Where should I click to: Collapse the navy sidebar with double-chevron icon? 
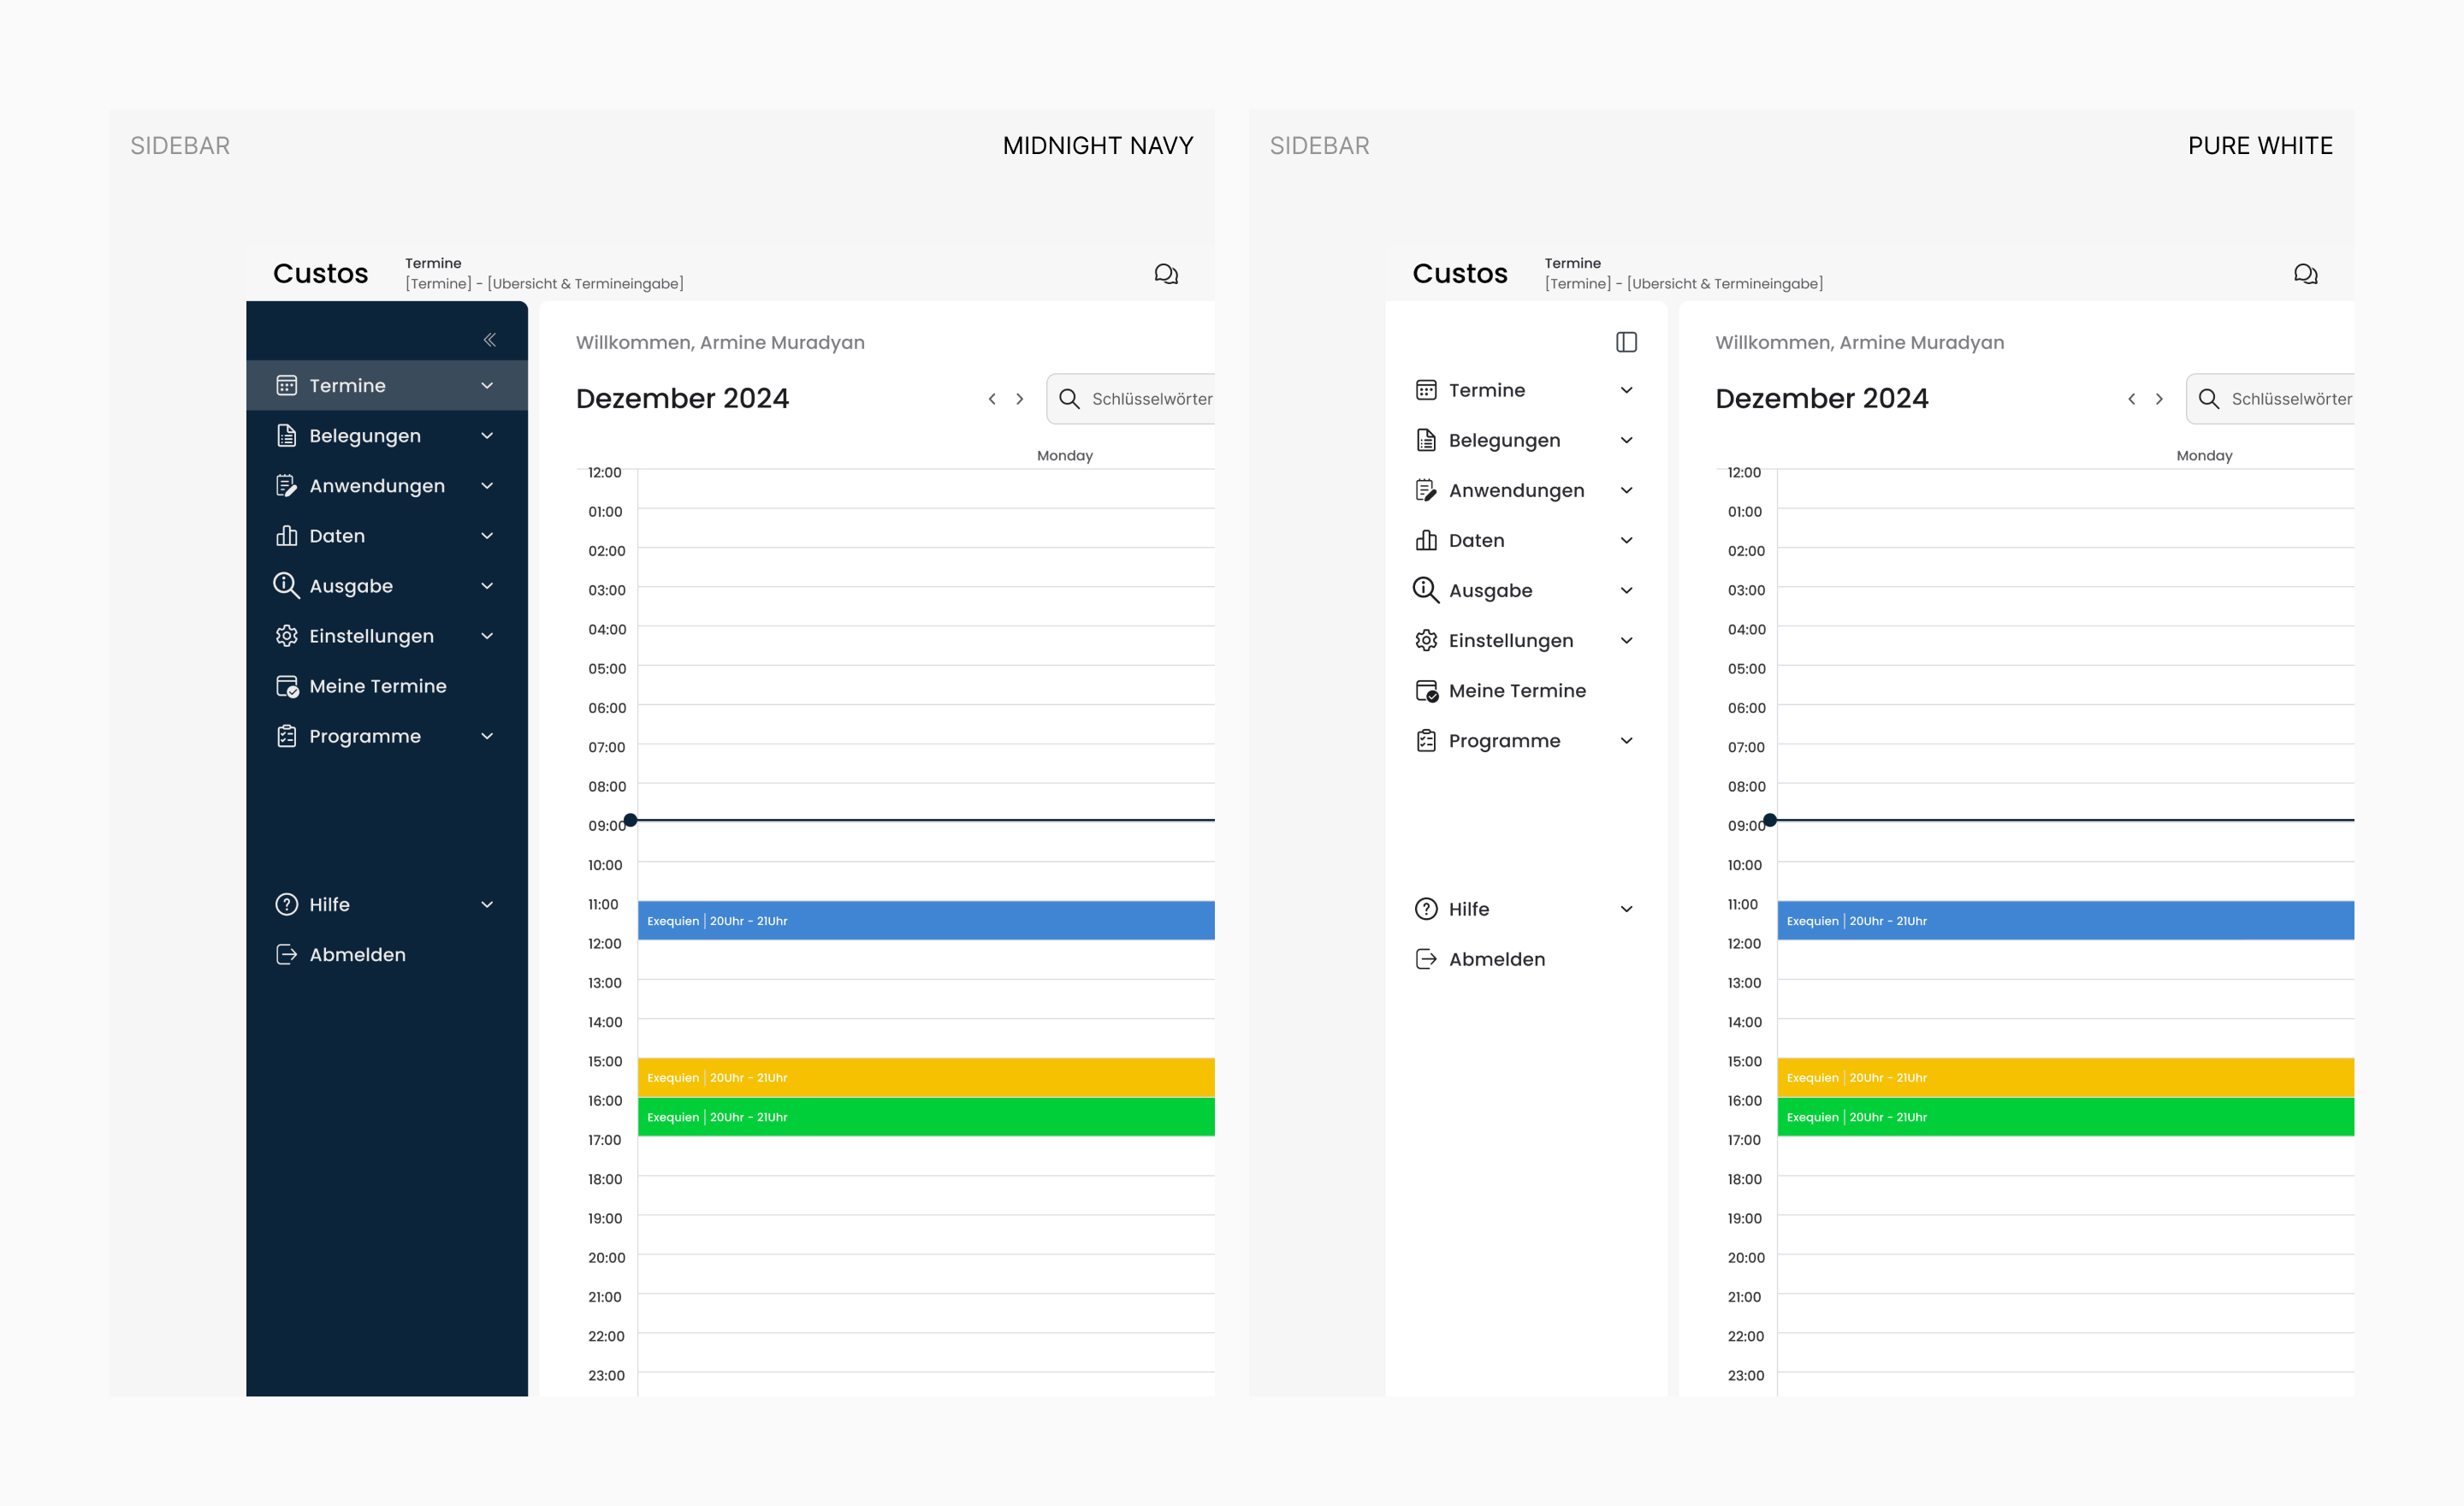(x=490, y=340)
